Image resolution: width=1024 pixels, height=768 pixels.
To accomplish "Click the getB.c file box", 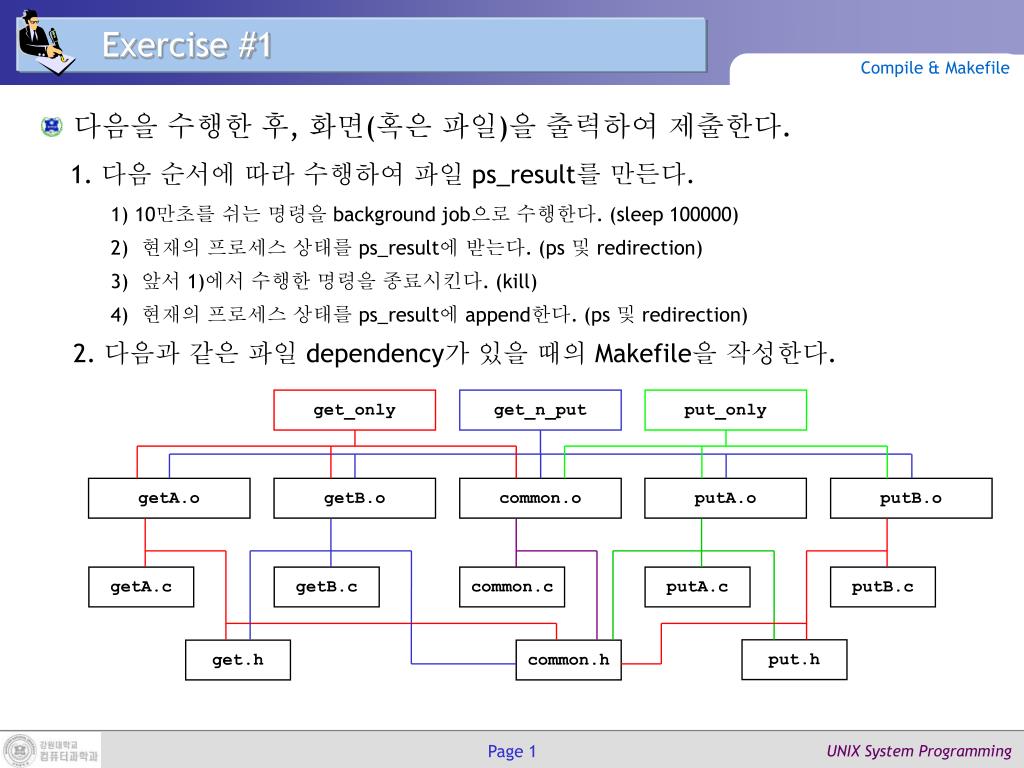I will point(327,587).
